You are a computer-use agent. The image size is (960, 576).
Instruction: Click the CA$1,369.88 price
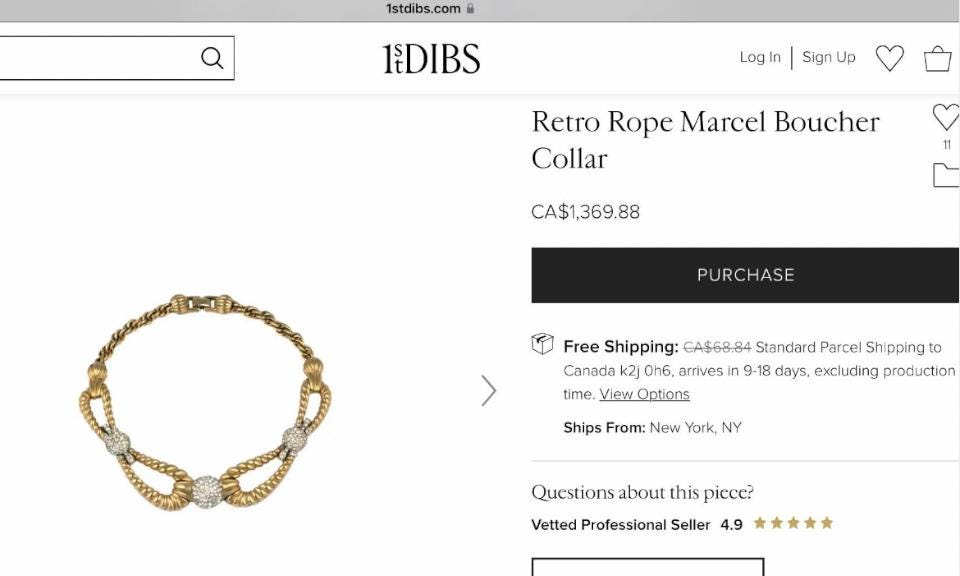585,212
